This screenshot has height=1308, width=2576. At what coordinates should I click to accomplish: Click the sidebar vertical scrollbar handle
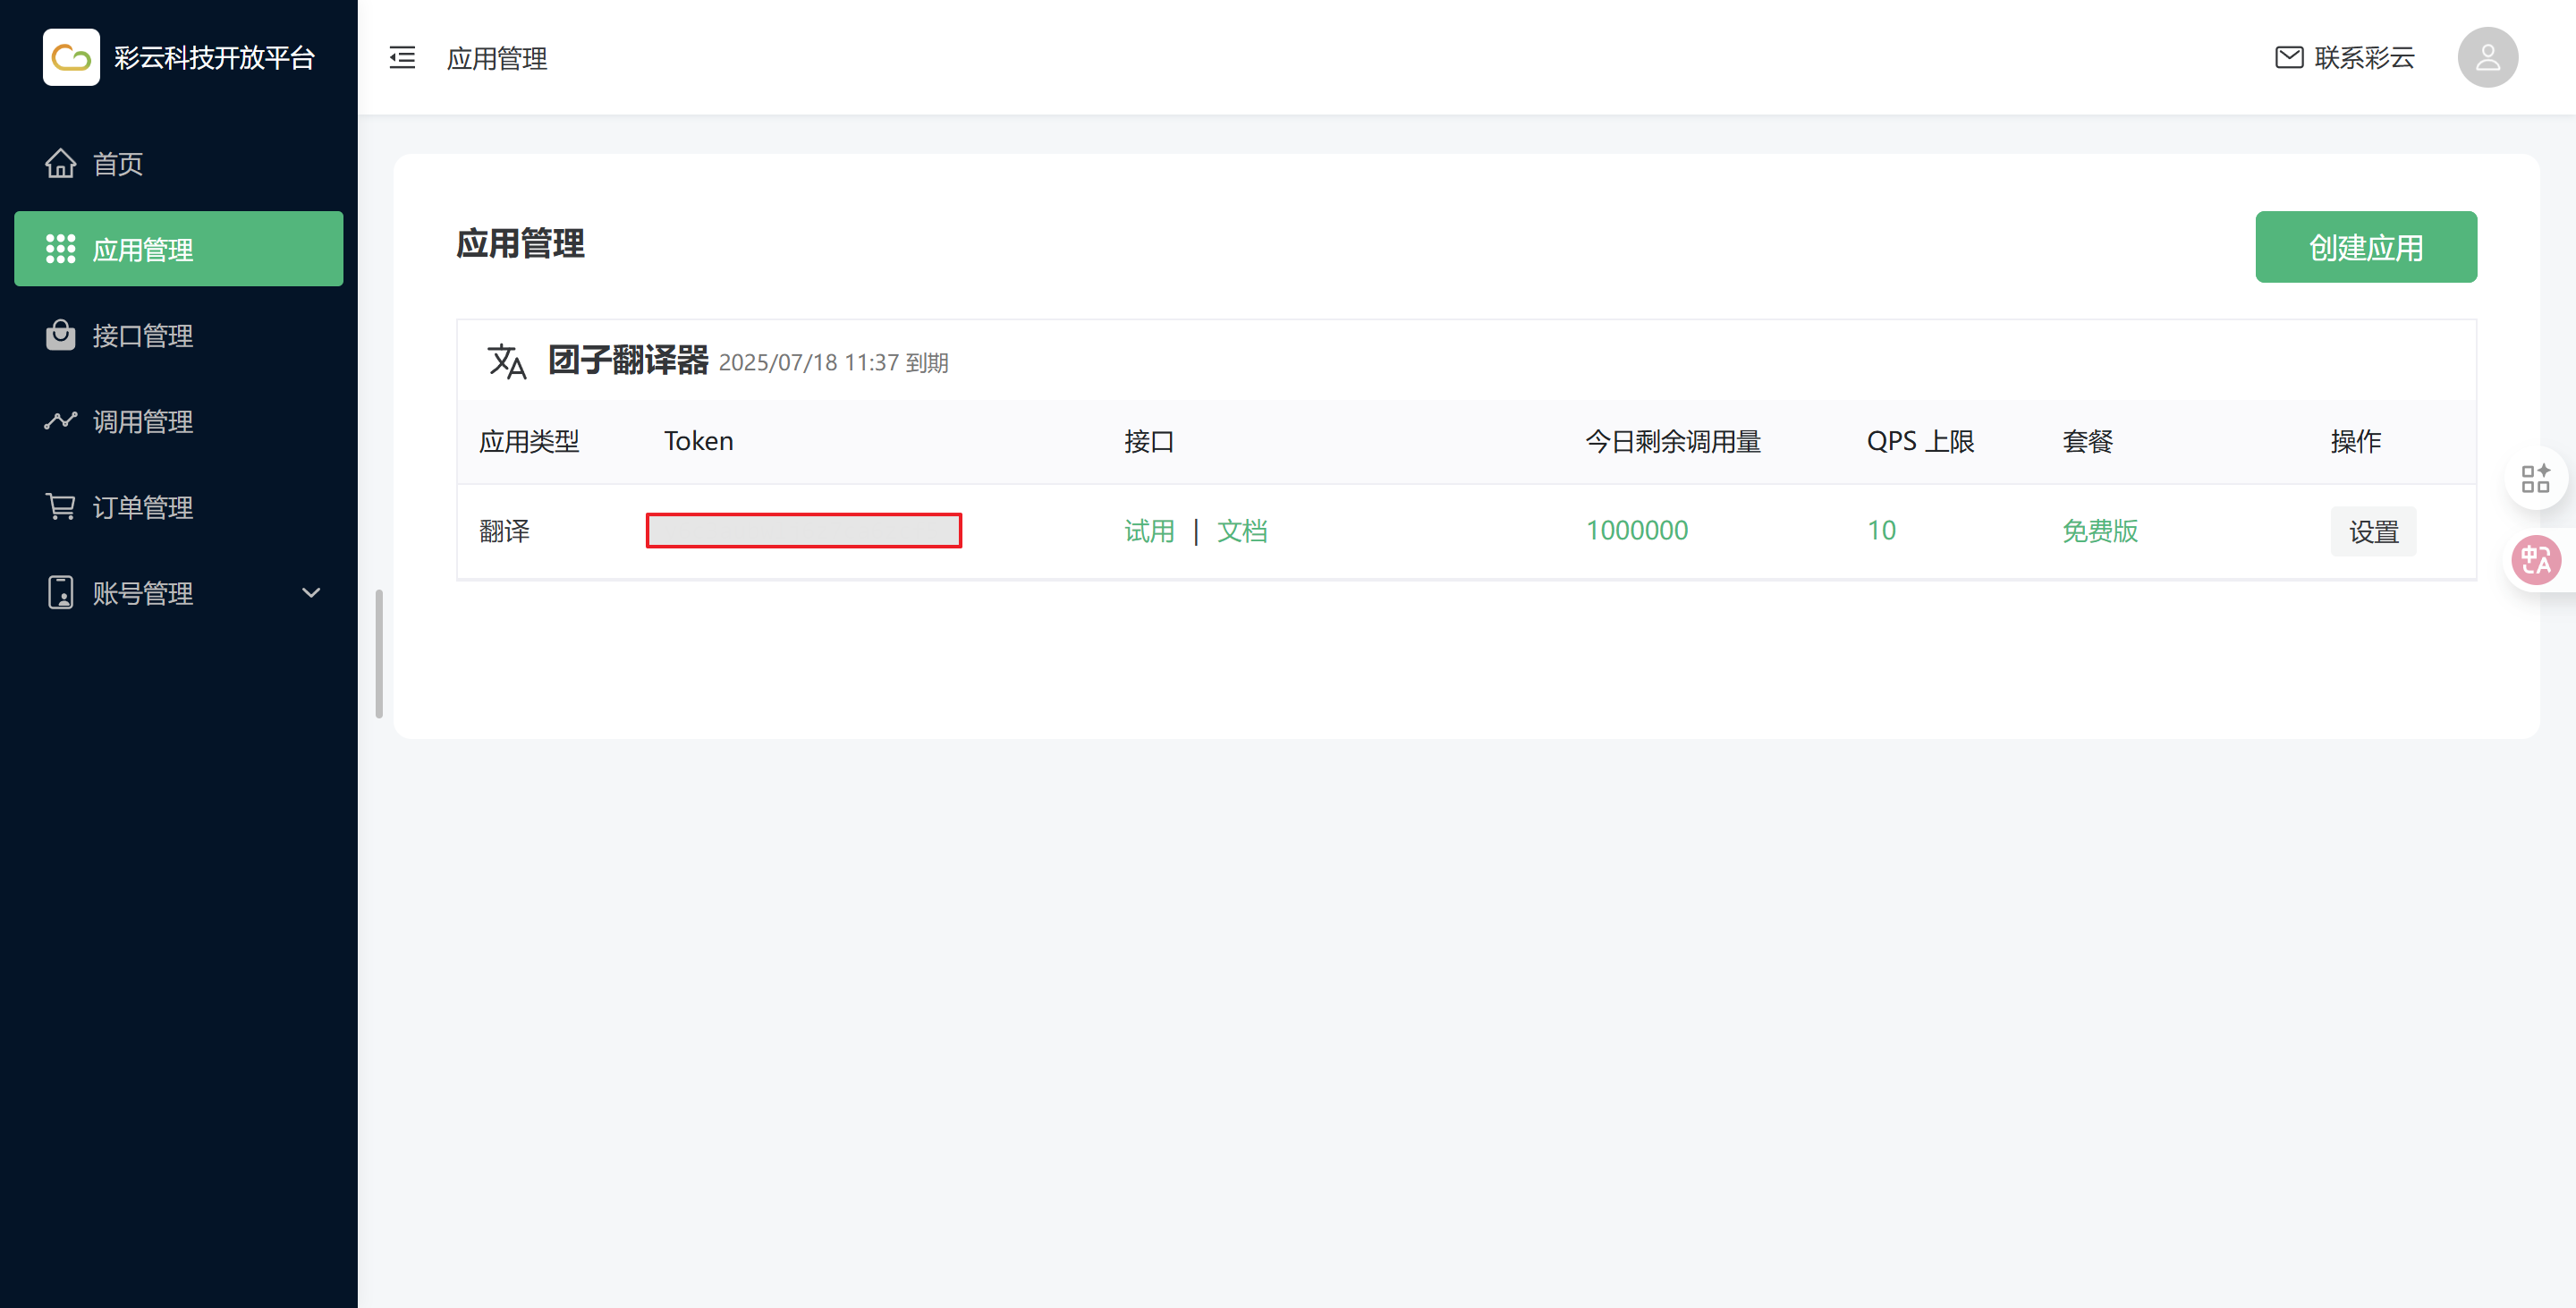[x=379, y=654]
